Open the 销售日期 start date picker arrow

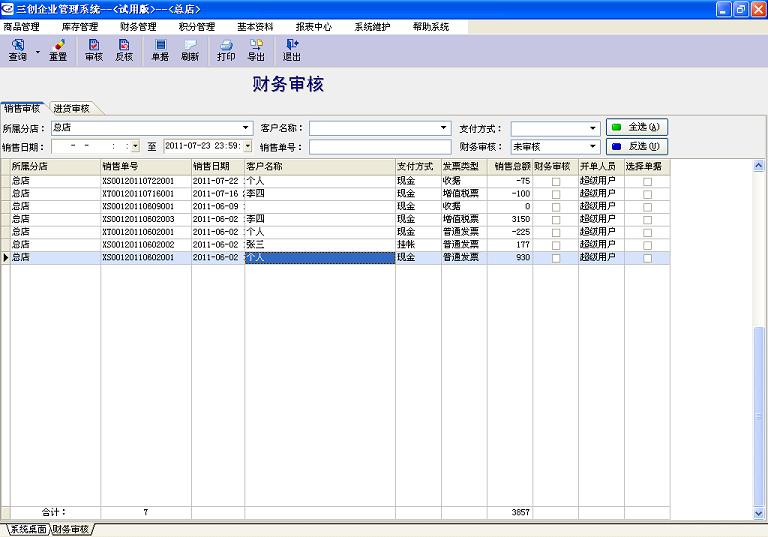pyautogui.click(x=135, y=146)
